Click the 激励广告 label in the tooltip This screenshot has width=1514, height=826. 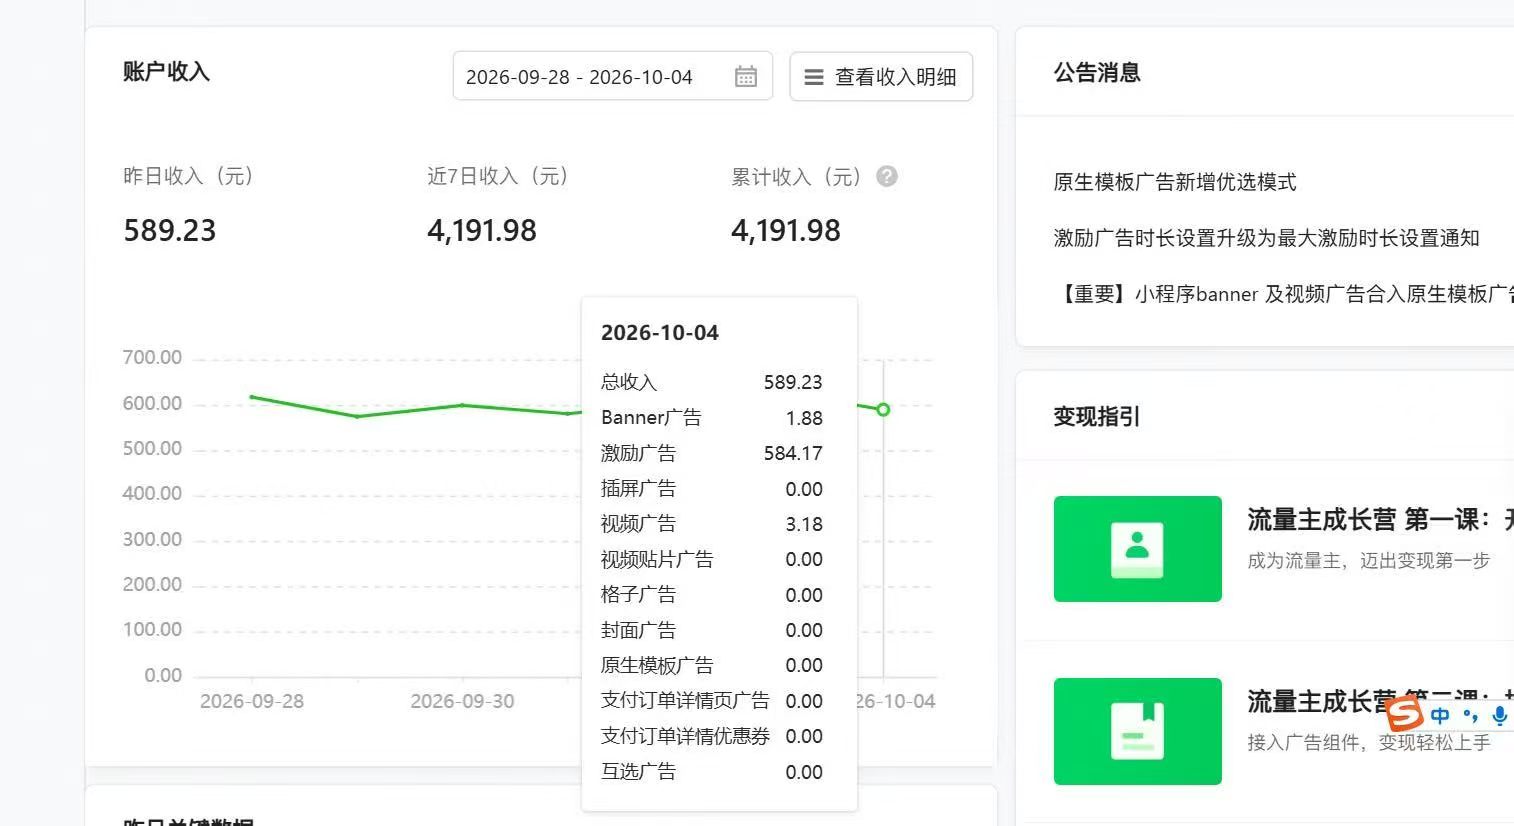point(638,453)
